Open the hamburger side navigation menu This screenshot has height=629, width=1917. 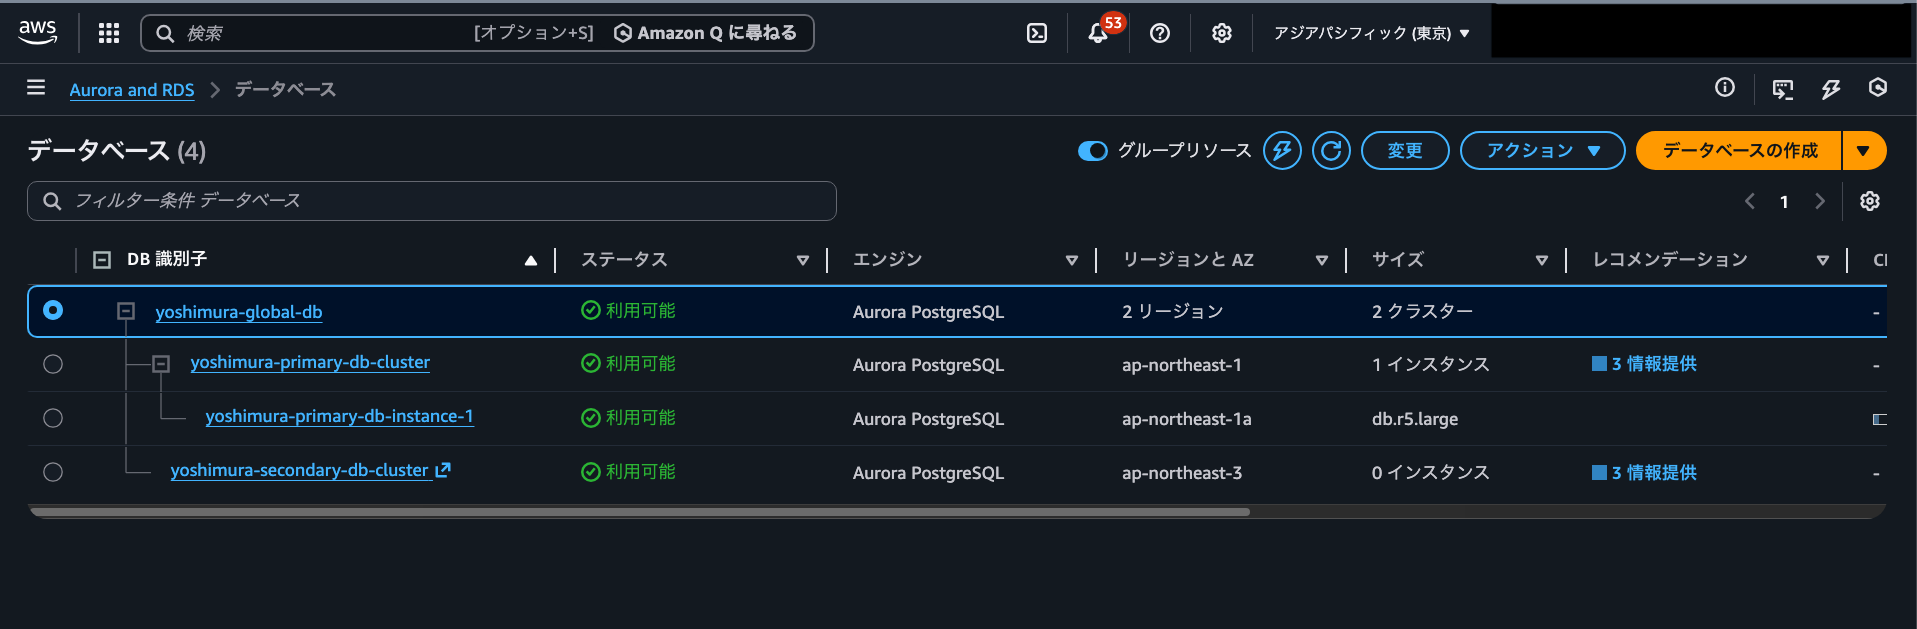(x=36, y=88)
